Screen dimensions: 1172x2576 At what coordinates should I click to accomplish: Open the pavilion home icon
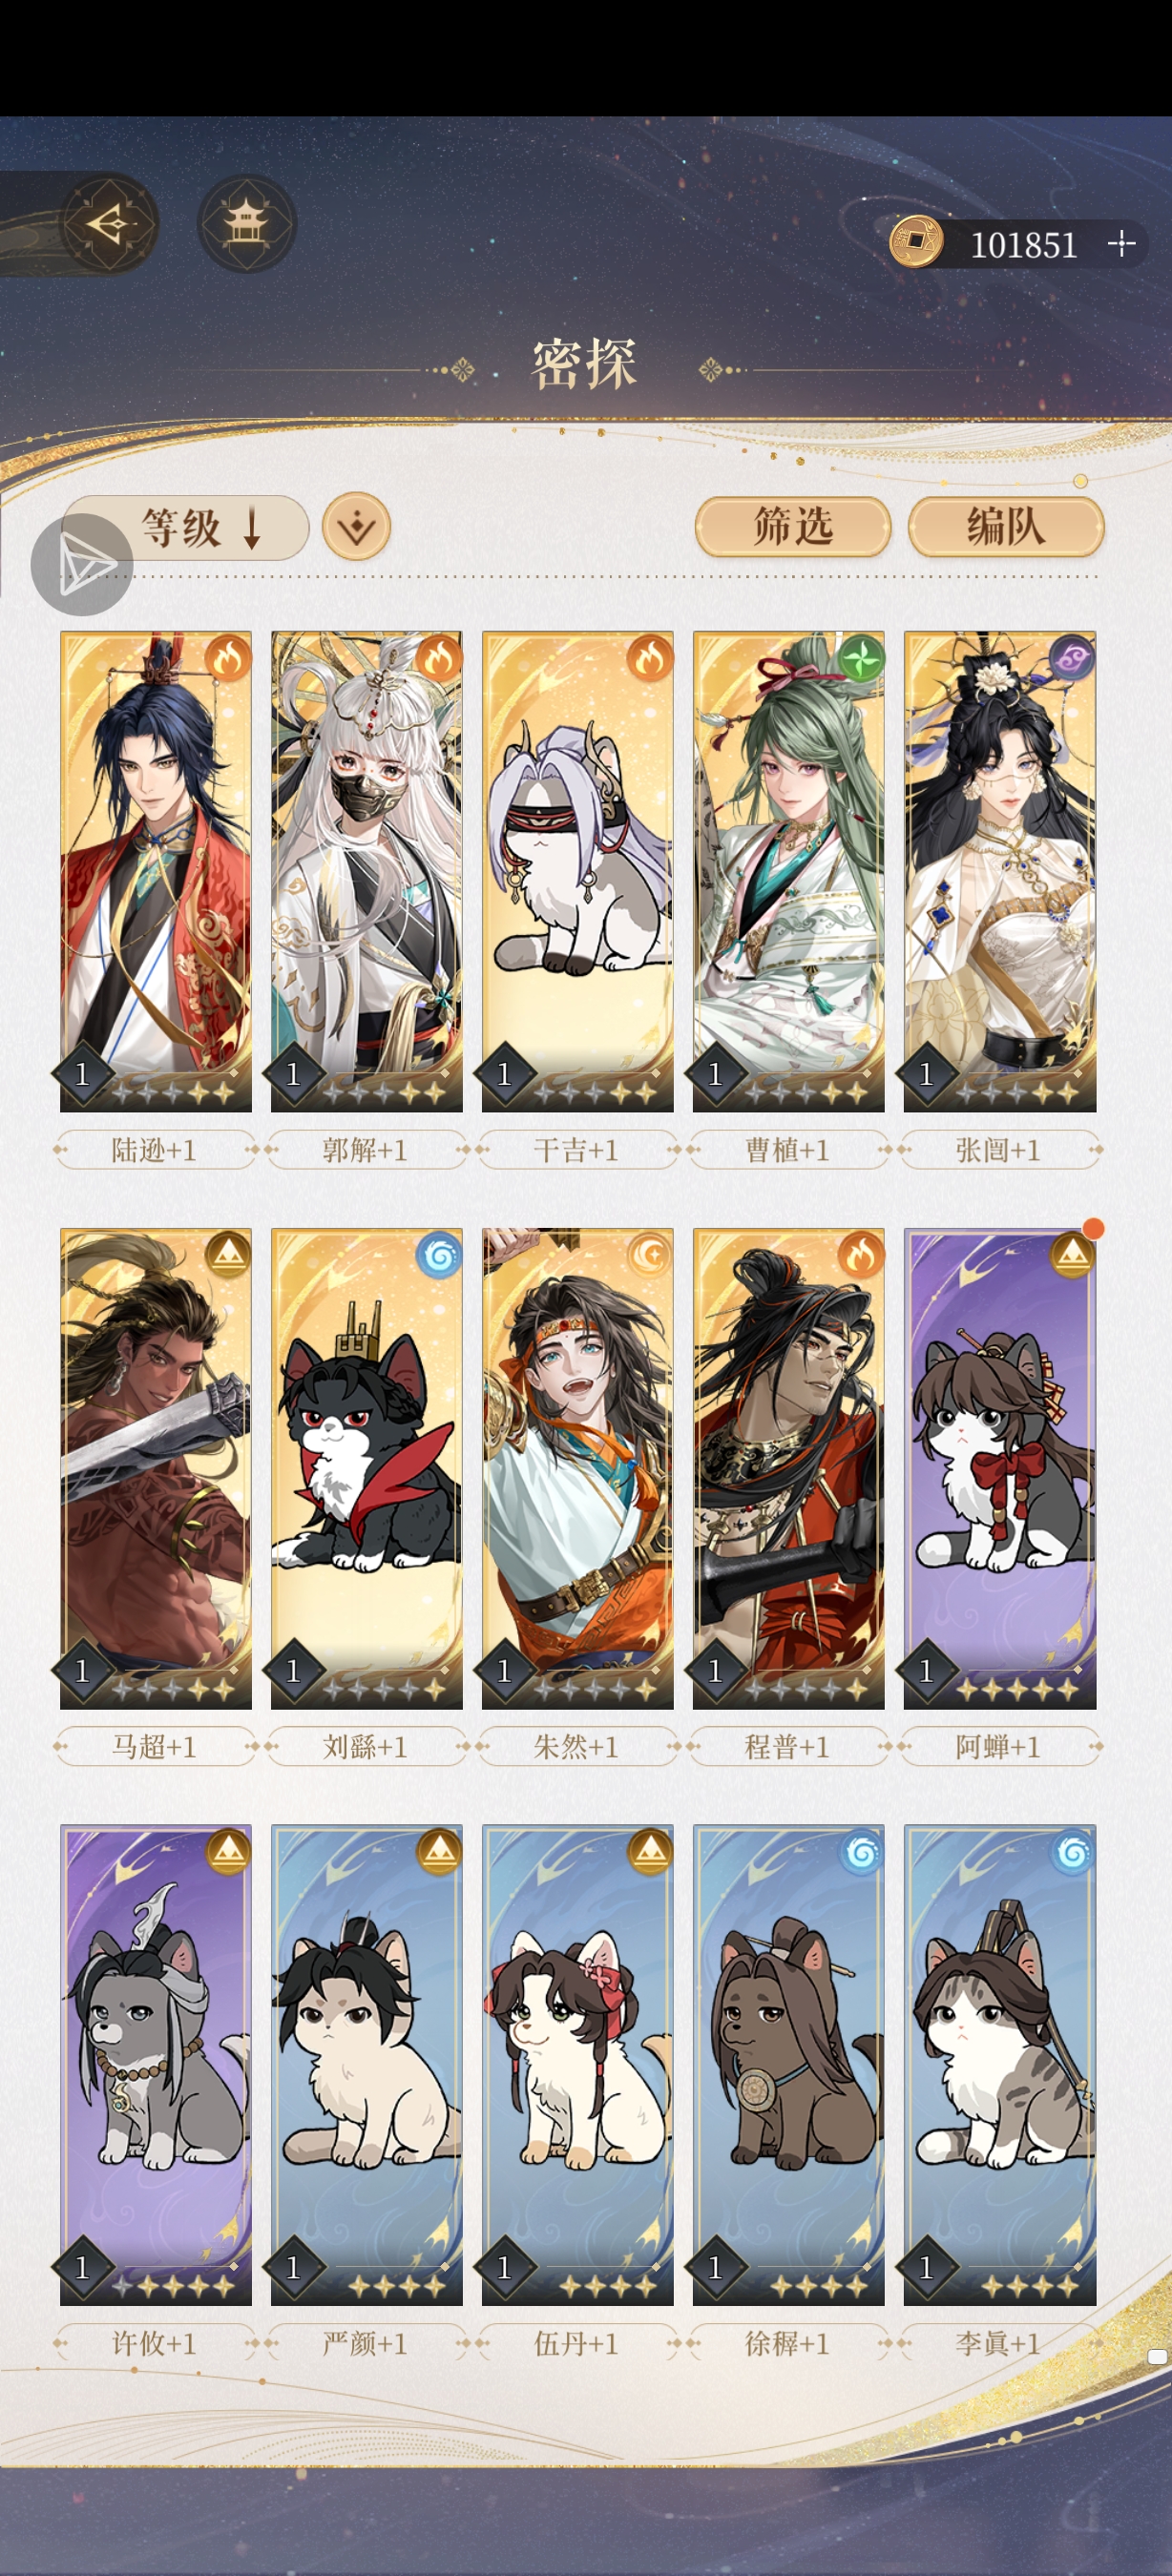coord(246,223)
